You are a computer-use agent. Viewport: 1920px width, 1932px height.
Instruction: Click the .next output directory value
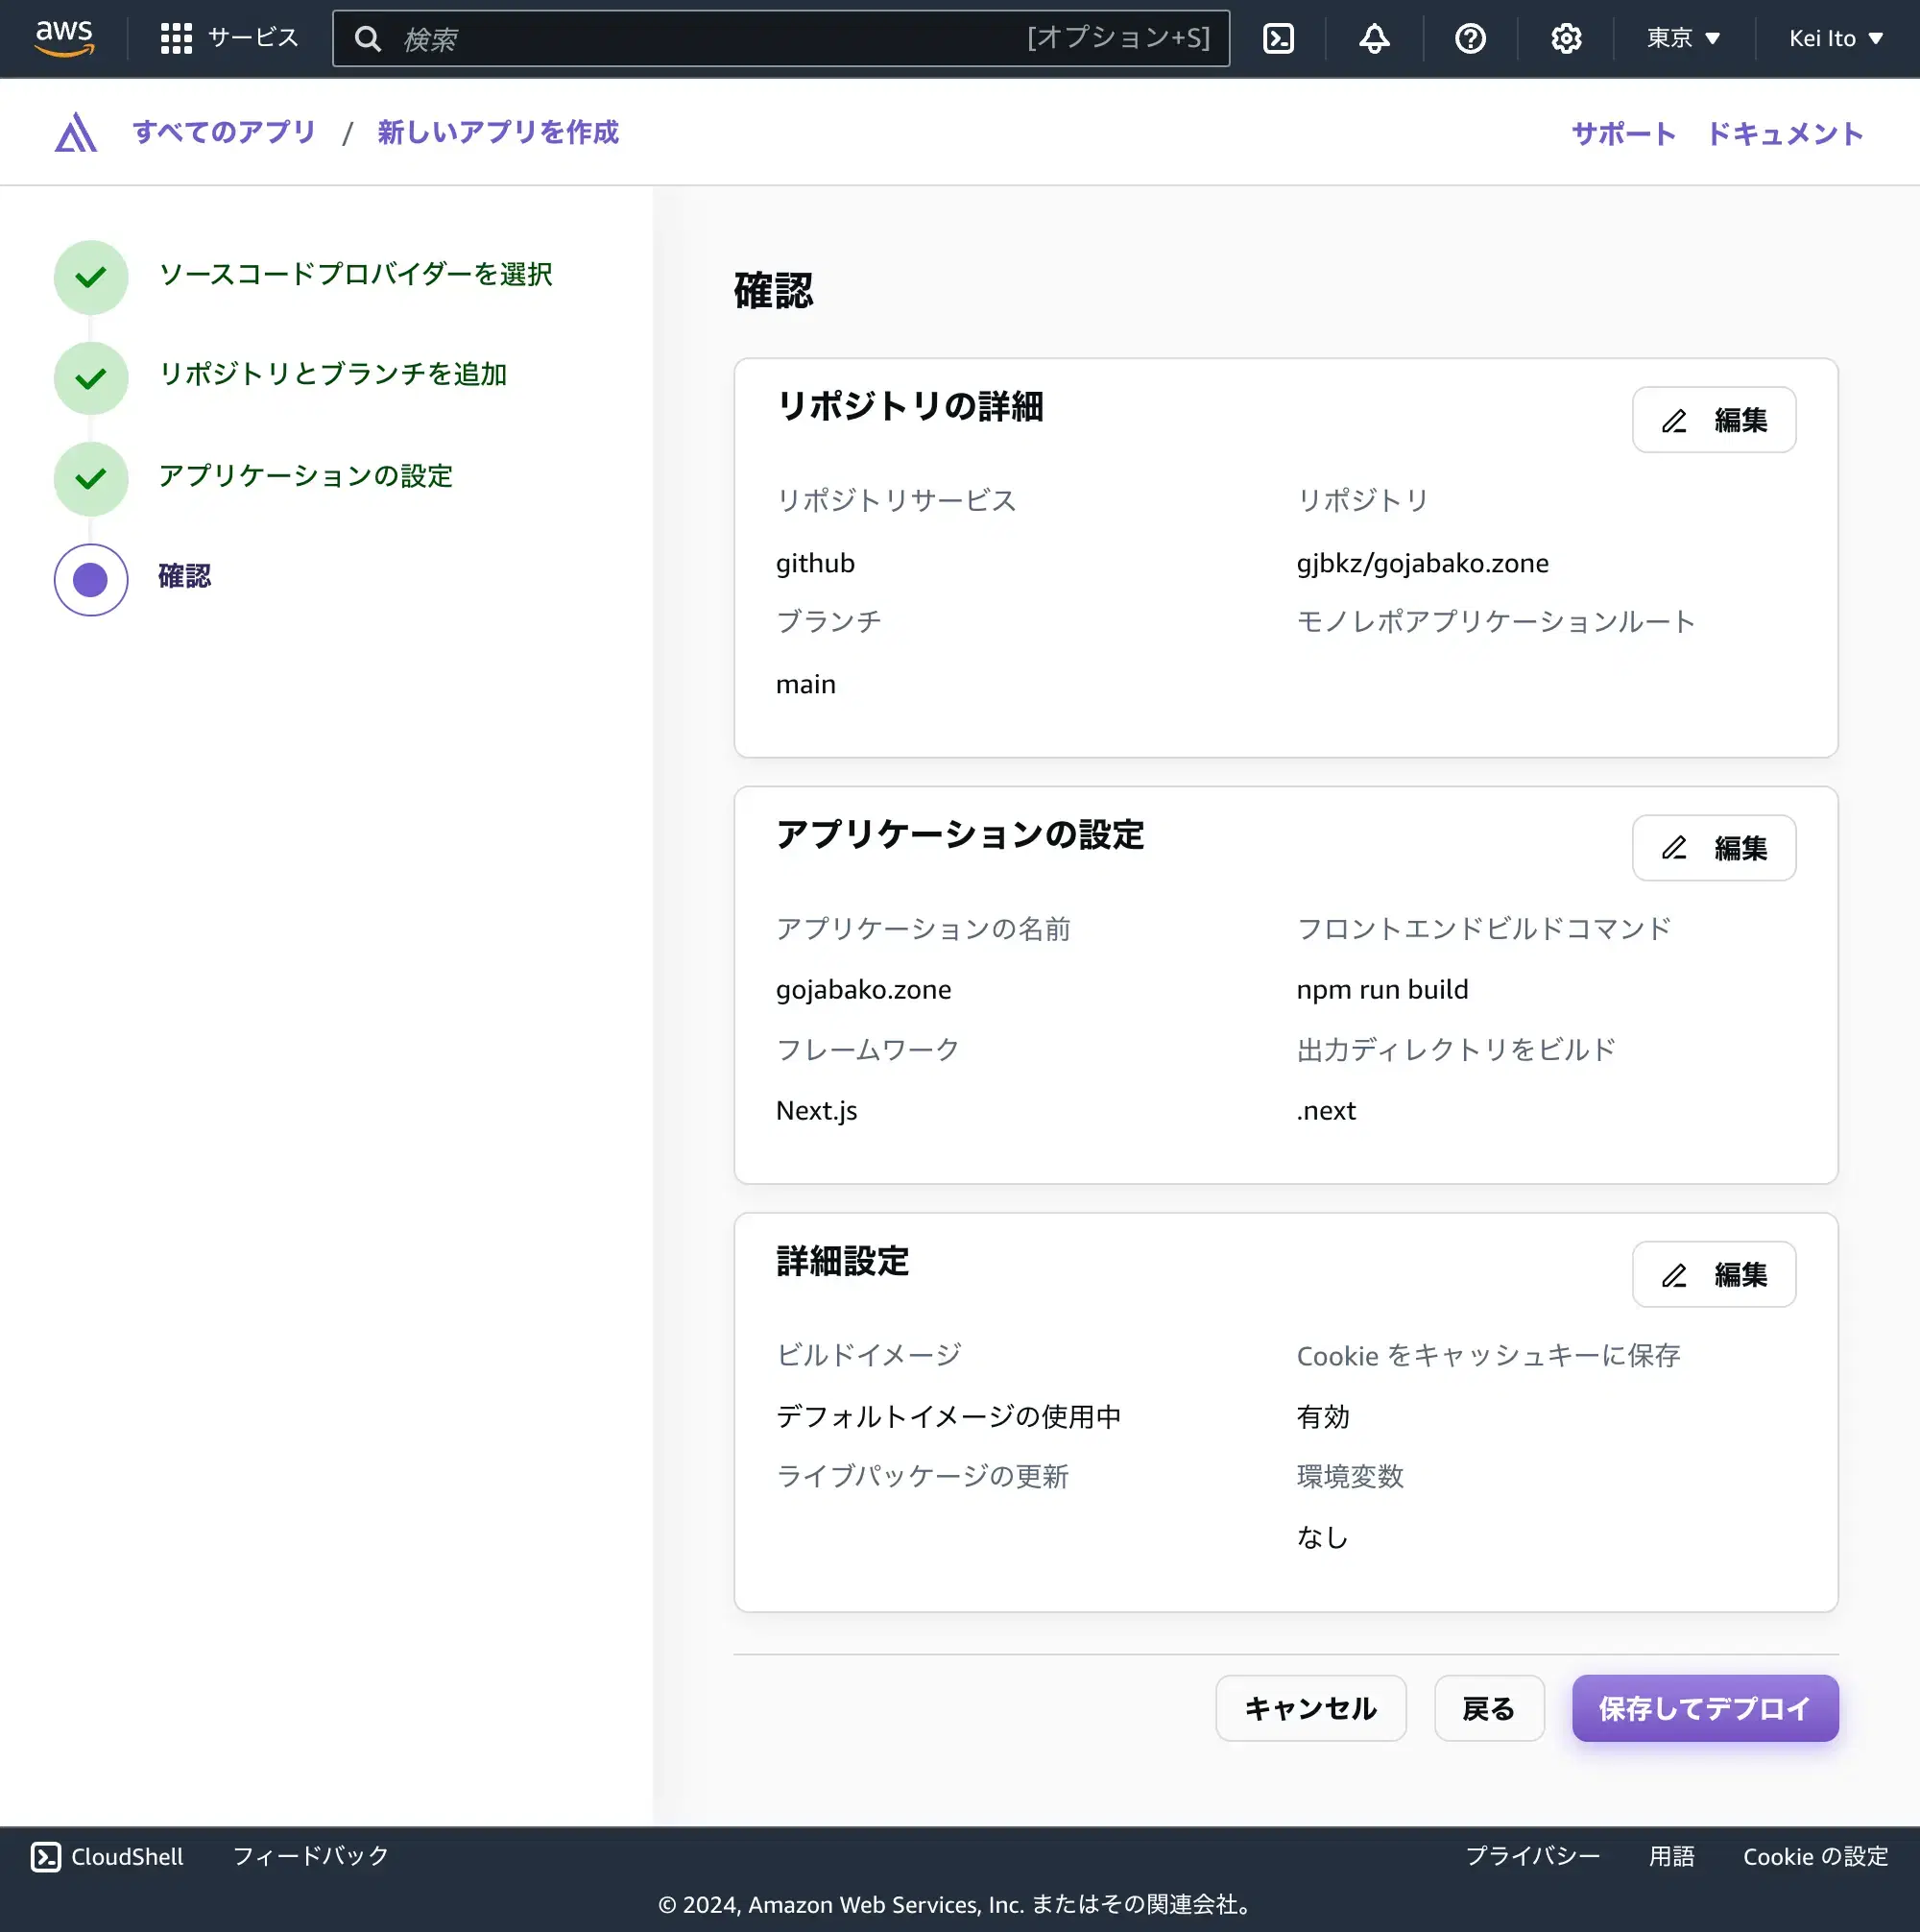(1326, 1111)
